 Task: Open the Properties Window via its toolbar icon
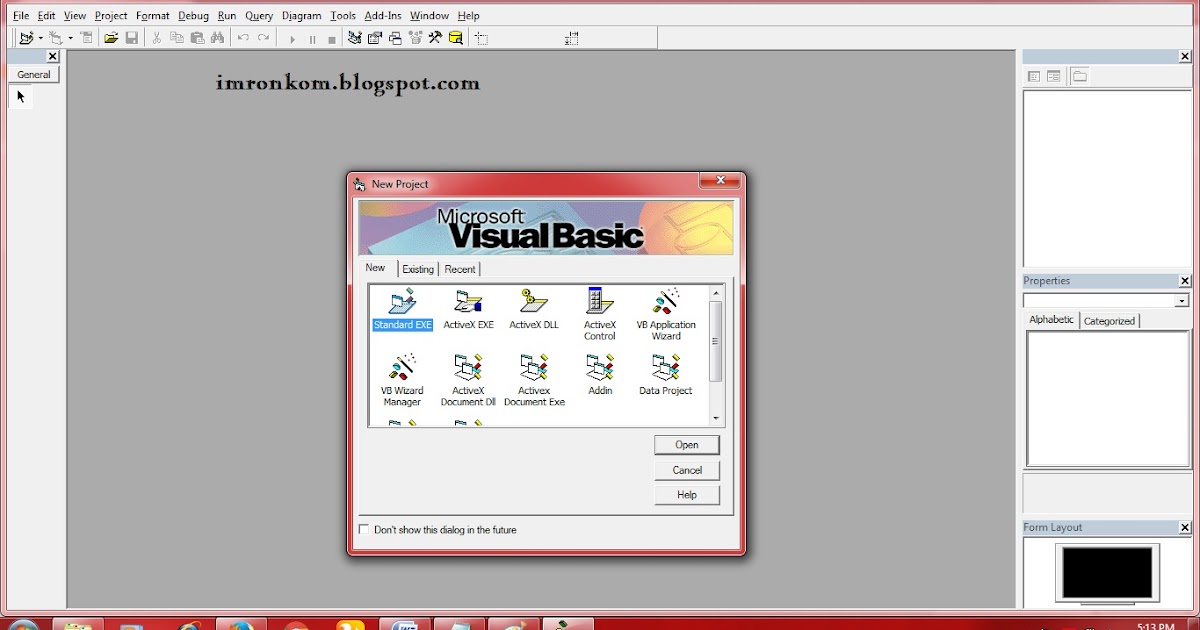pyautogui.click(x=375, y=38)
